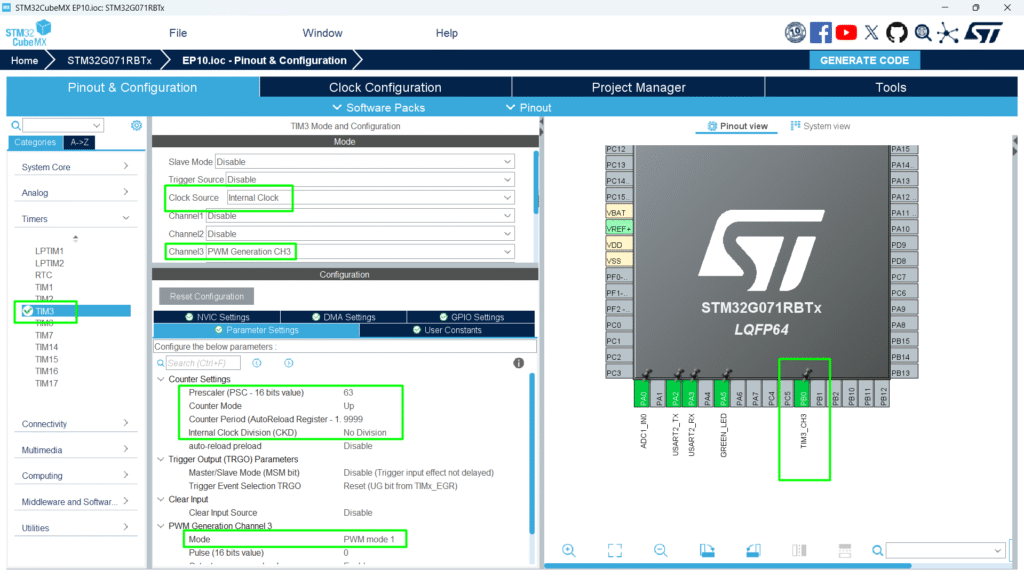Open categories panel settings gear
1024x576 pixels.
(x=137, y=125)
